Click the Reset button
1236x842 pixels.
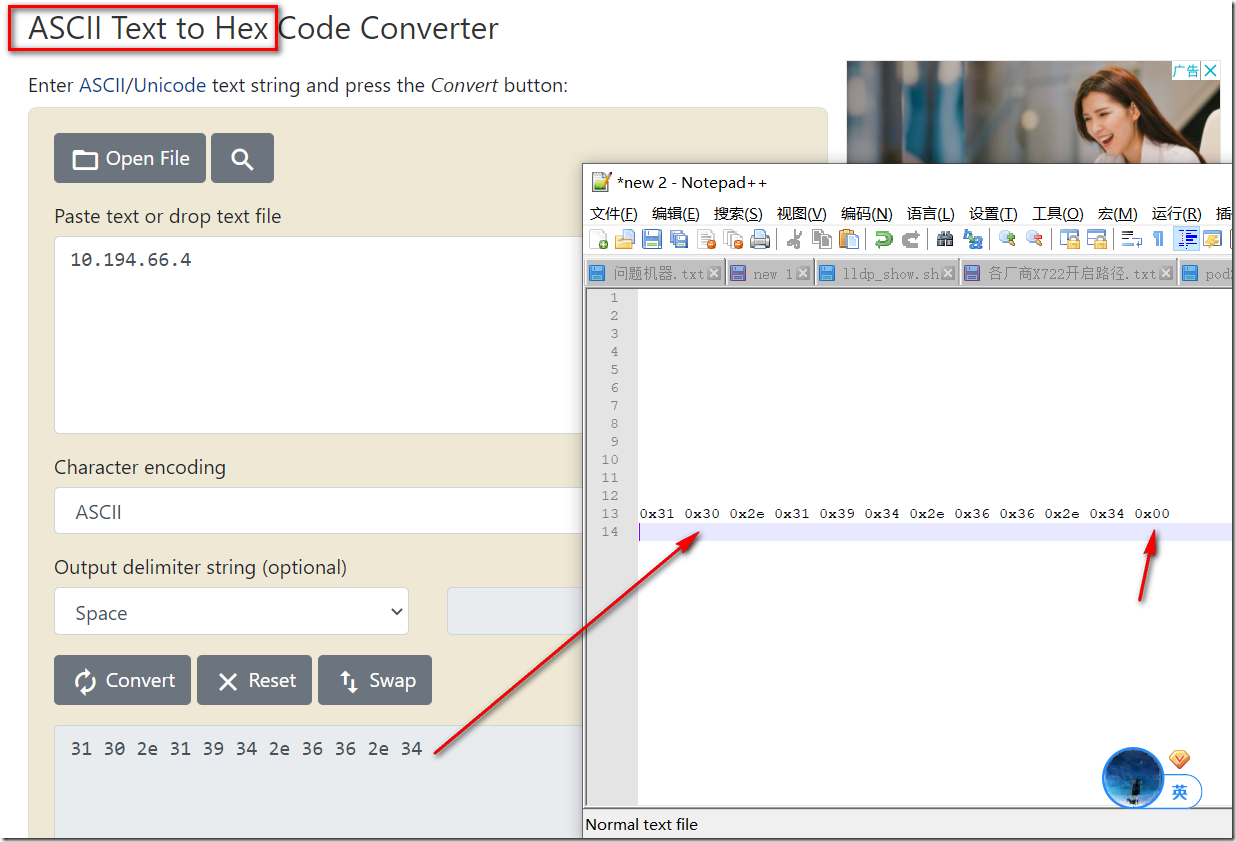[x=255, y=680]
